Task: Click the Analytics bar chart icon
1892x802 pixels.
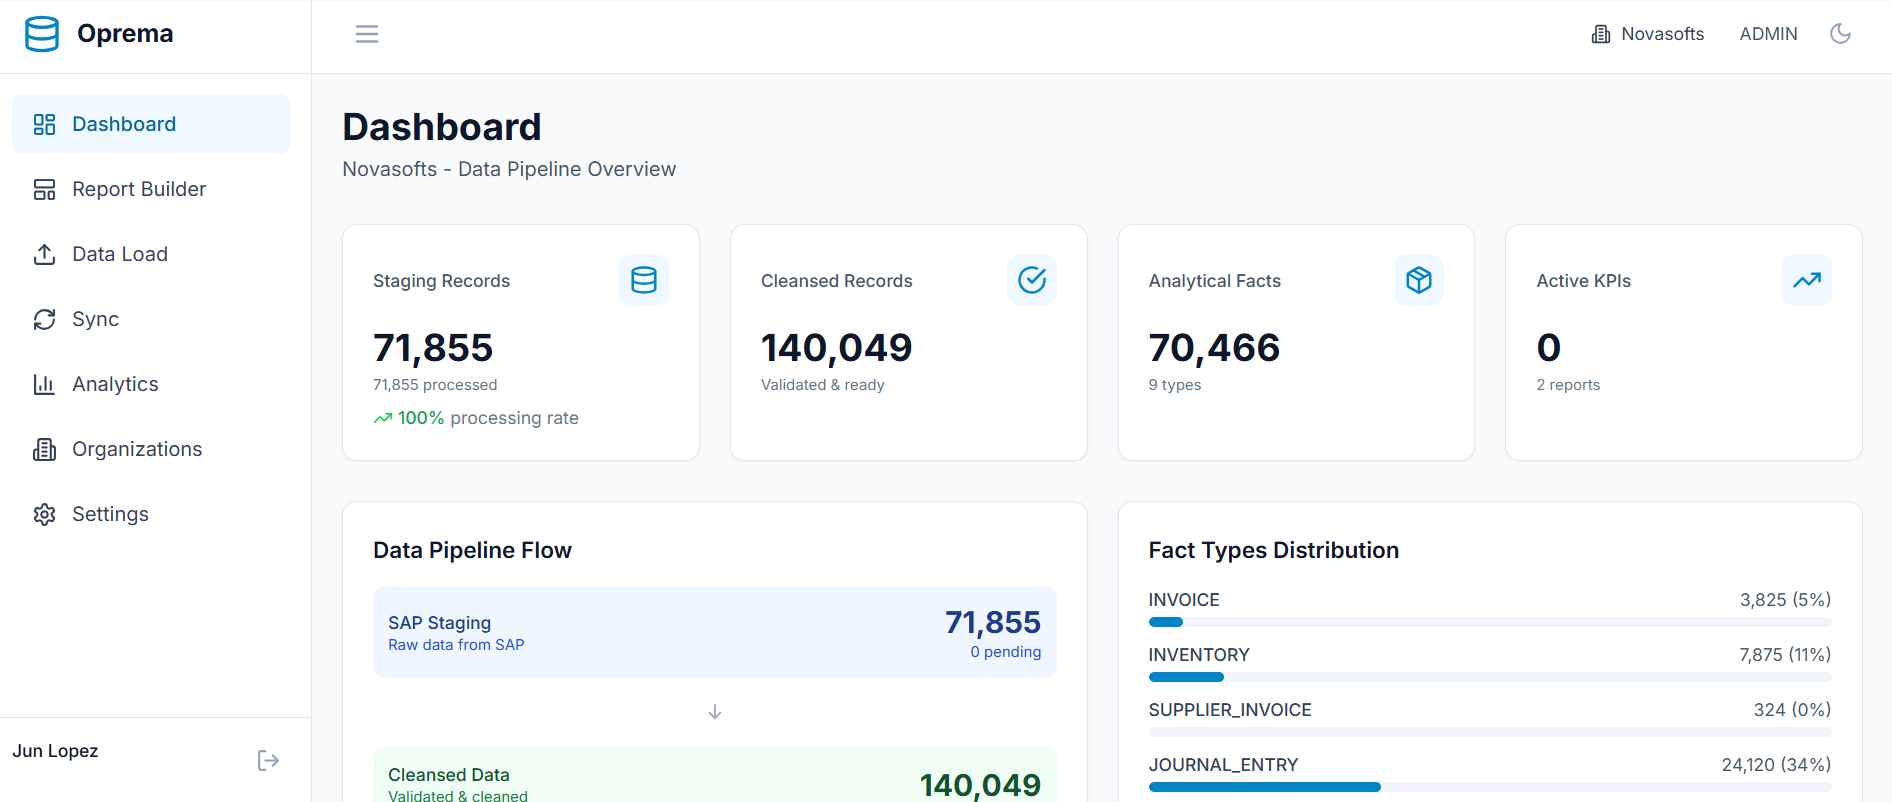Action: 44,384
